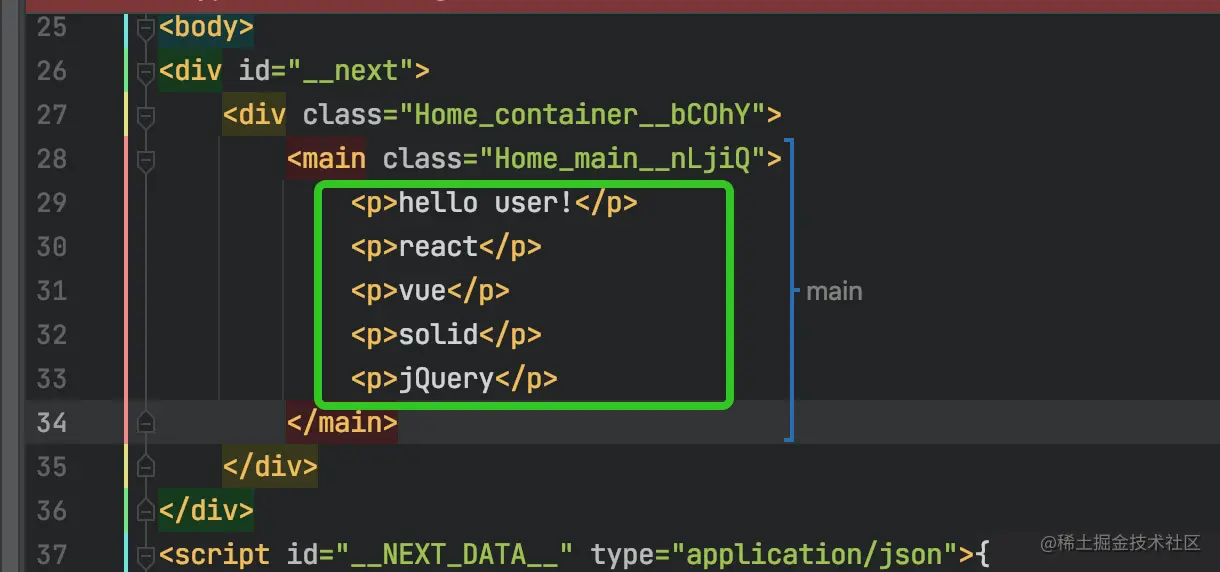1220x572 pixels.
Task: Click line number 34 in the gutter
Action: (x=51, y=423)
